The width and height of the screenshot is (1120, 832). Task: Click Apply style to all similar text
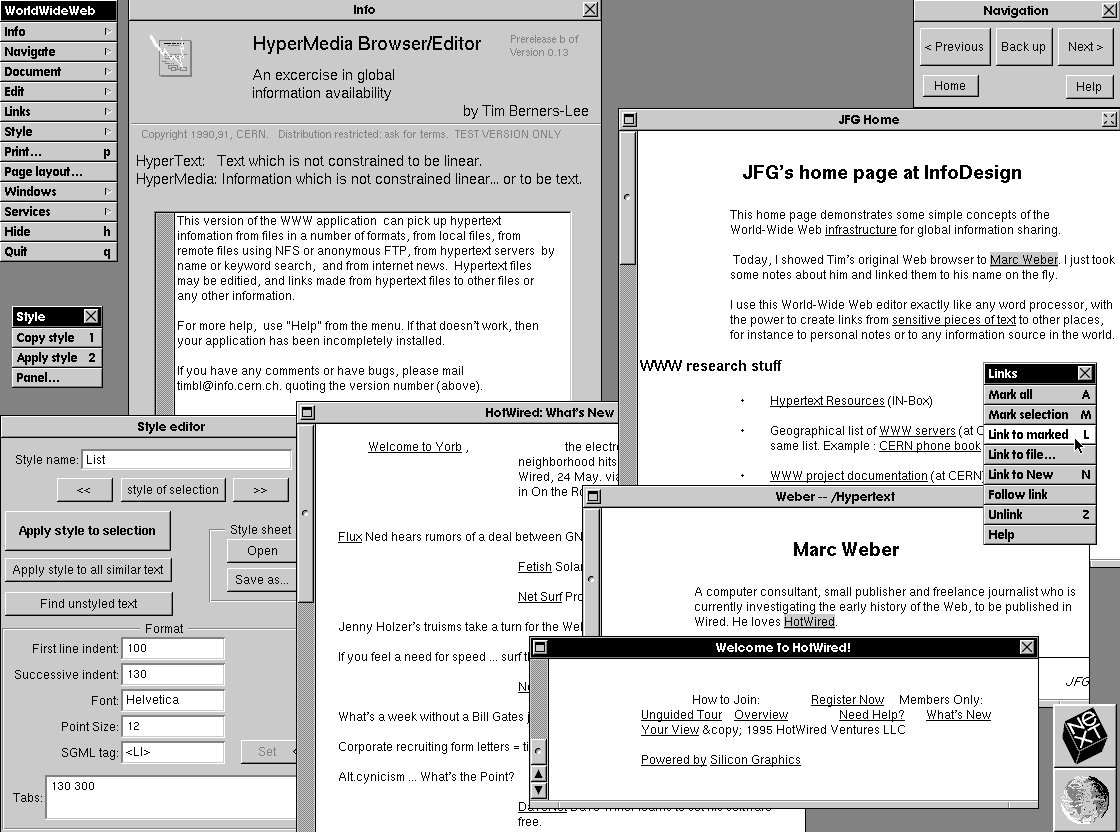click(x=88, y=569)
